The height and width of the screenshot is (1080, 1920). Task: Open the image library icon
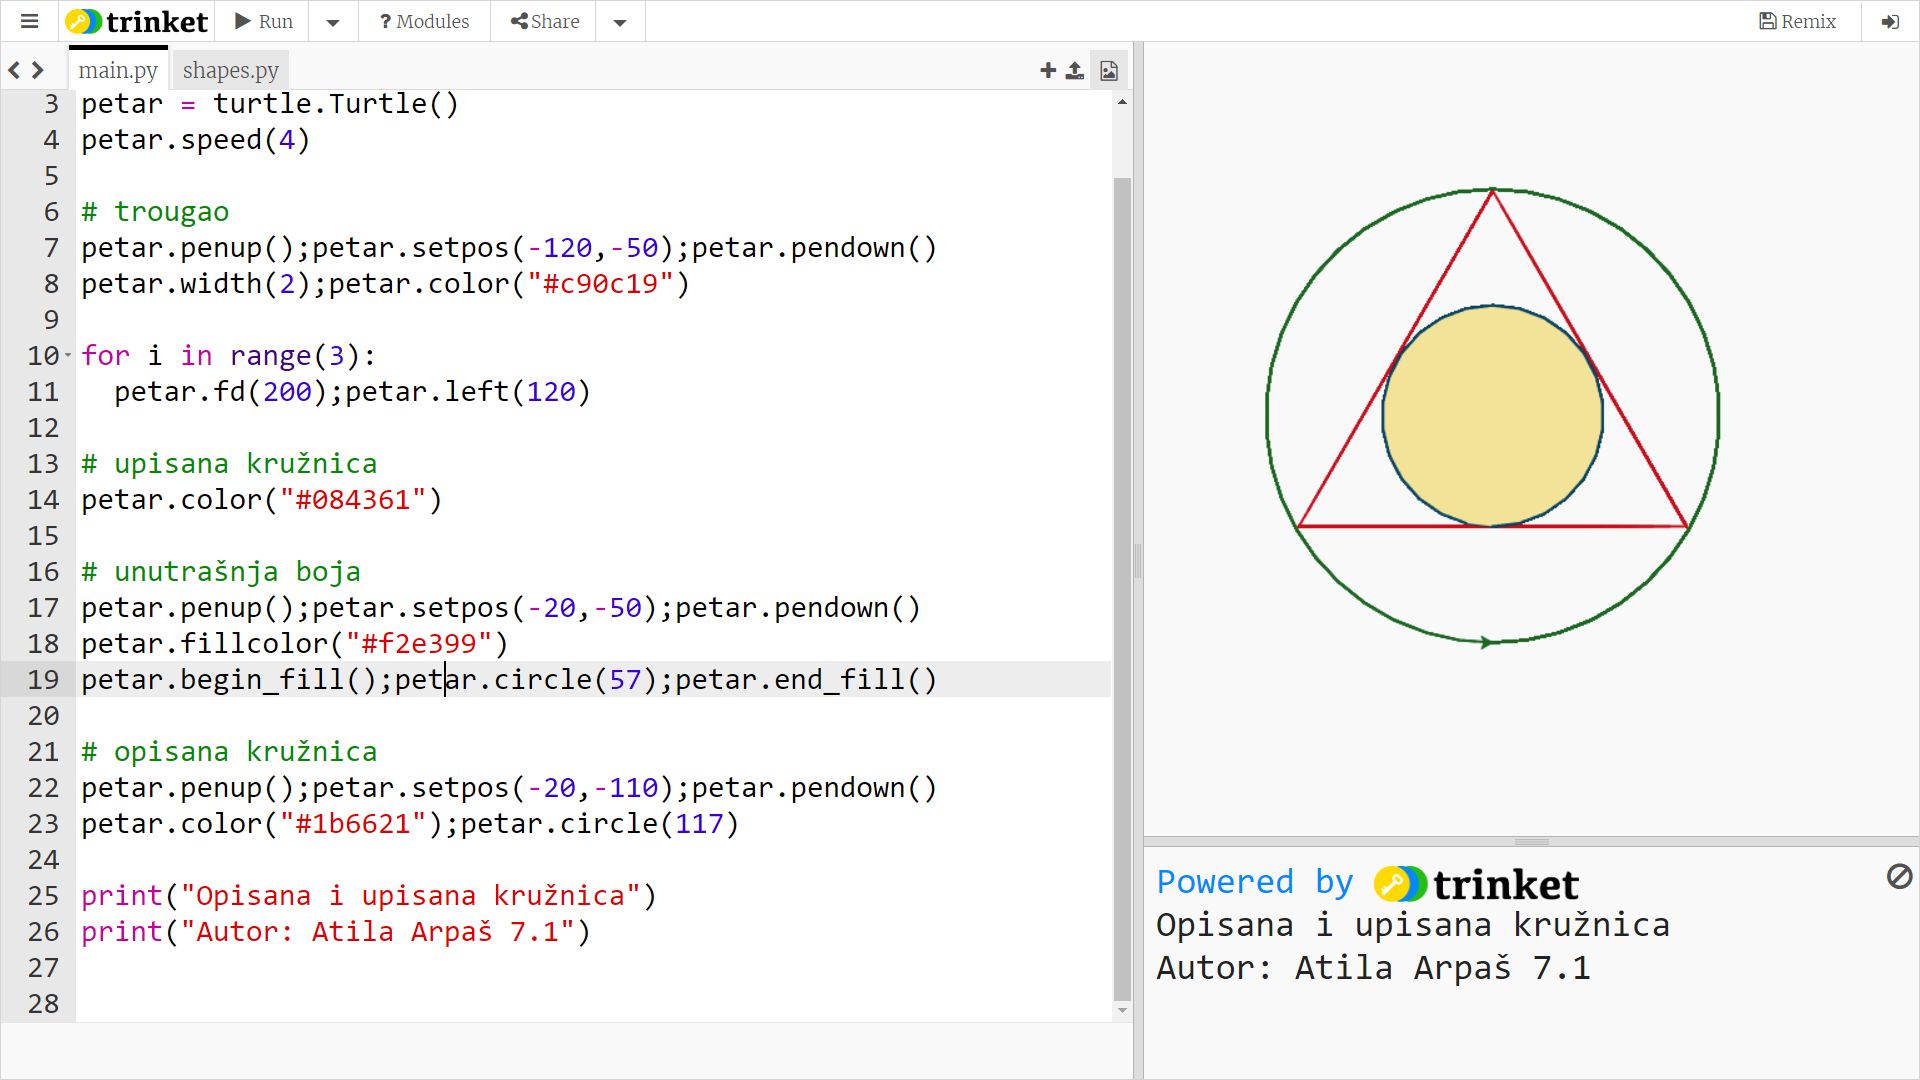pyautogui.click(x=1109, y=70)
